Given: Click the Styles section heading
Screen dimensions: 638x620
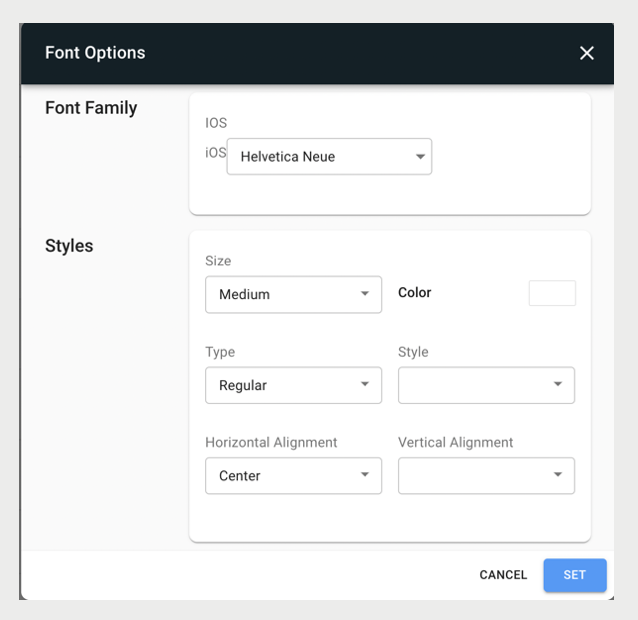Looking at the screenshot, I should pos(69,246).
